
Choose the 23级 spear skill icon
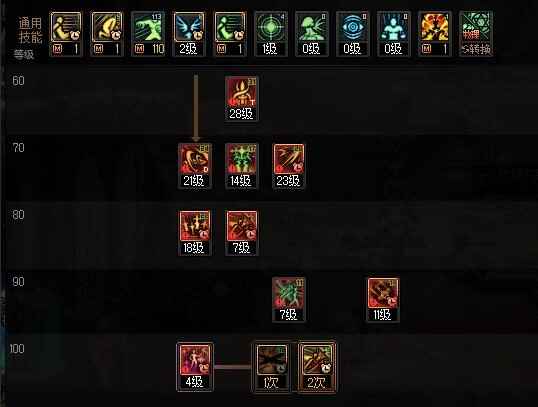point(289,166)
